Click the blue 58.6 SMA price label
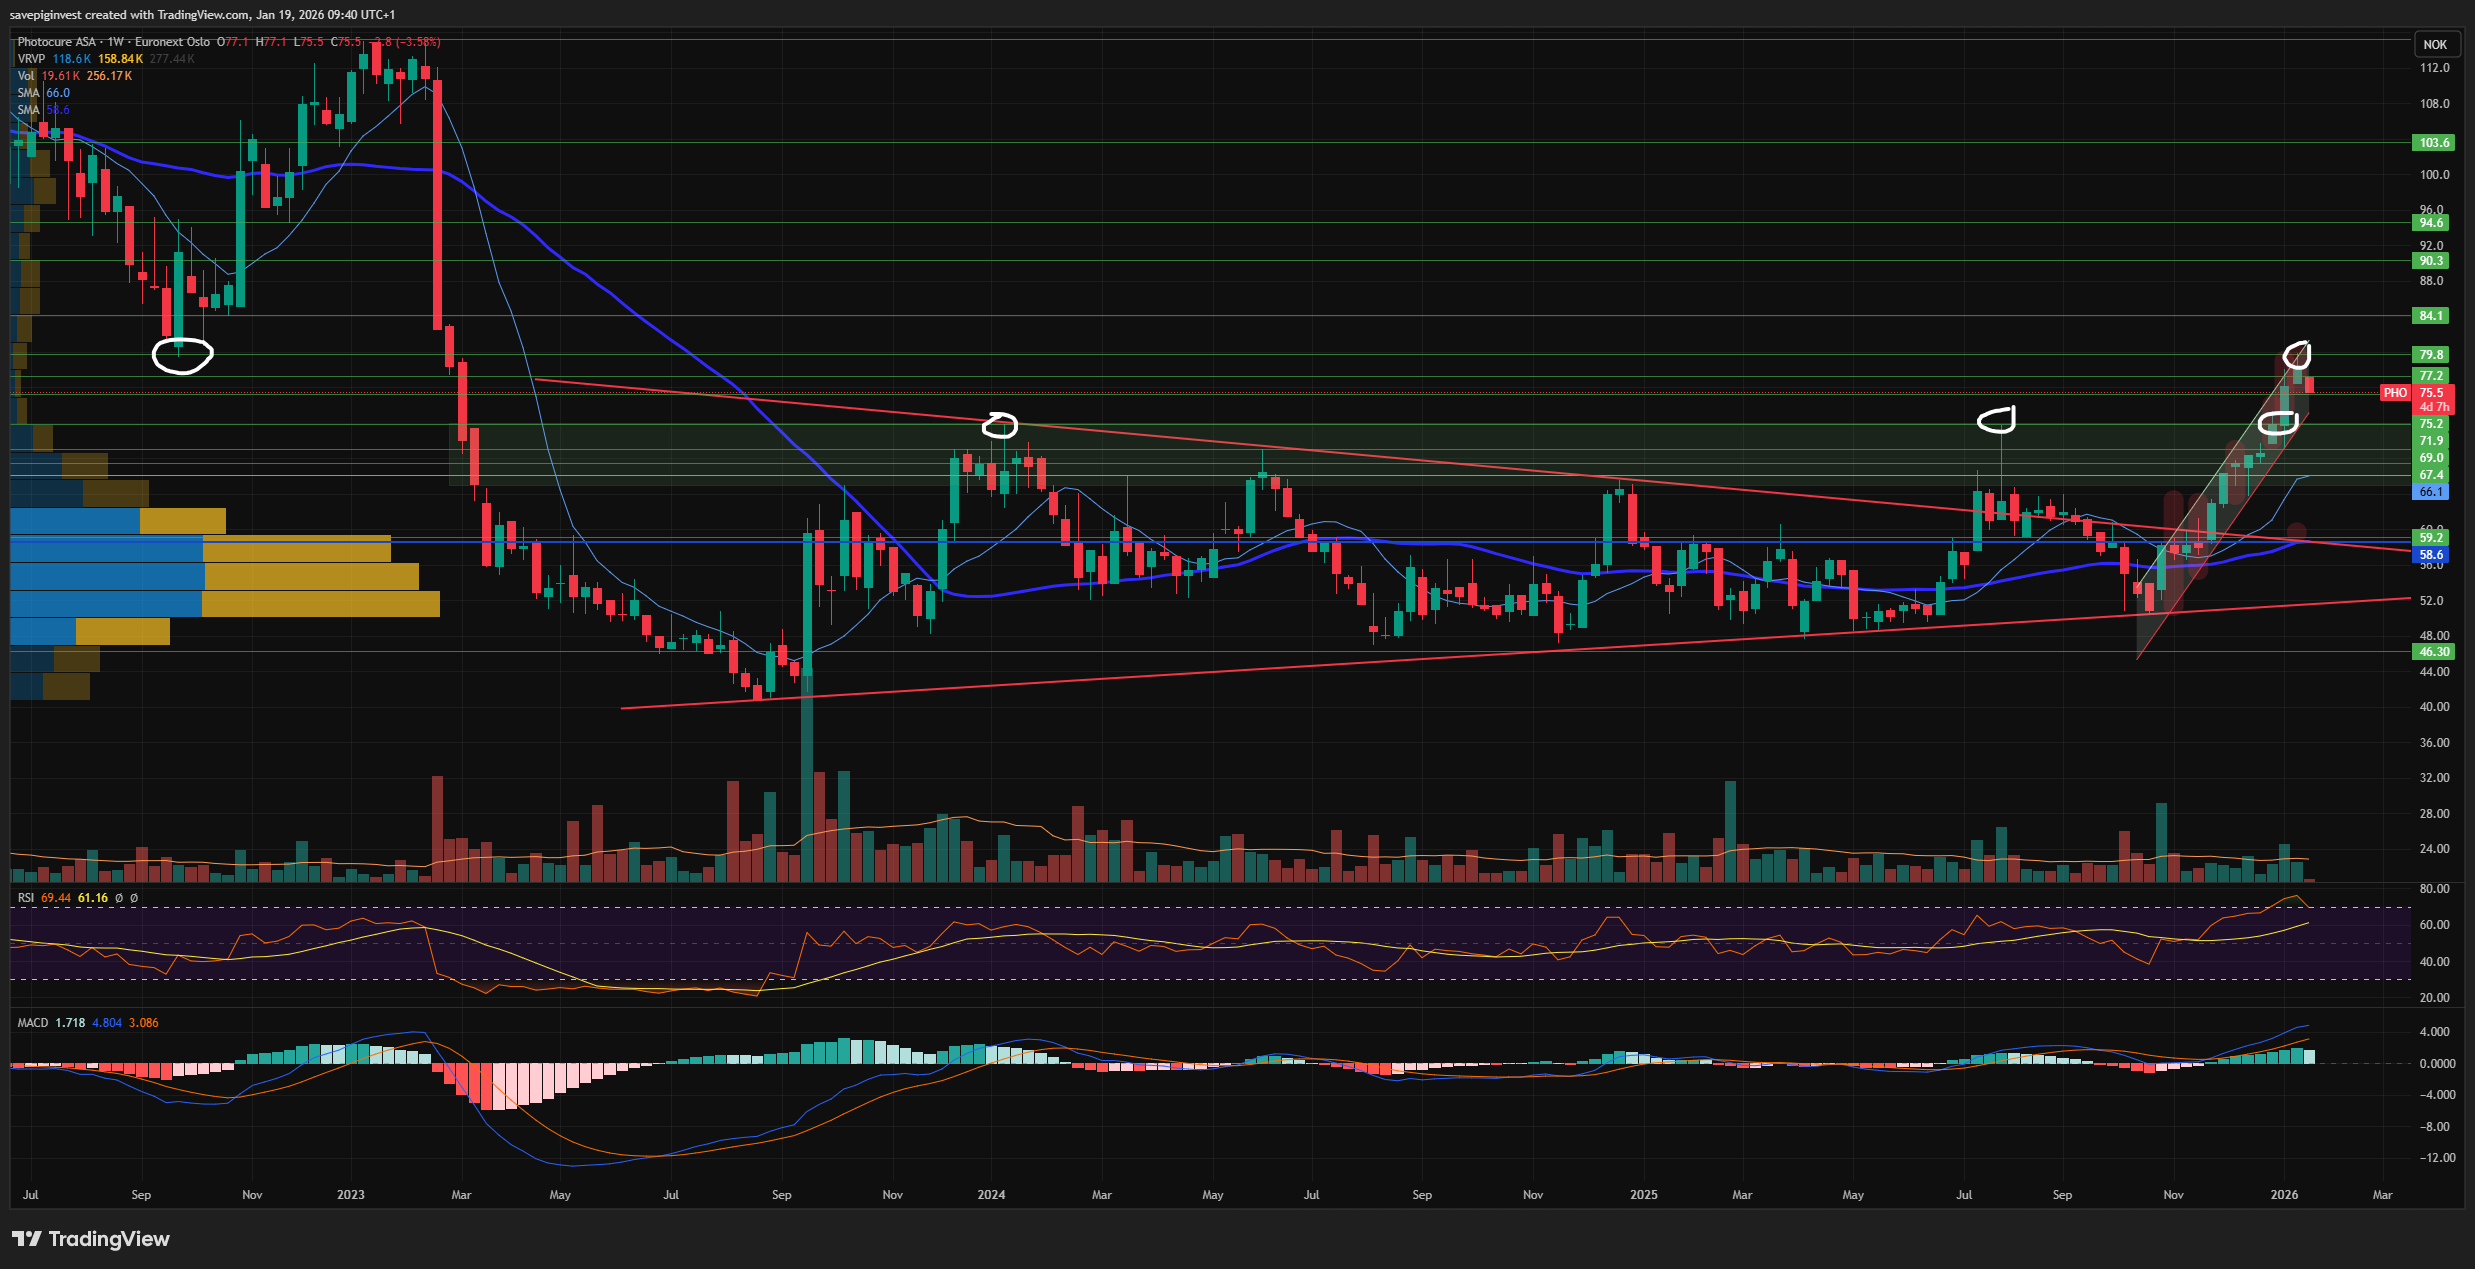 point(2431,555)
